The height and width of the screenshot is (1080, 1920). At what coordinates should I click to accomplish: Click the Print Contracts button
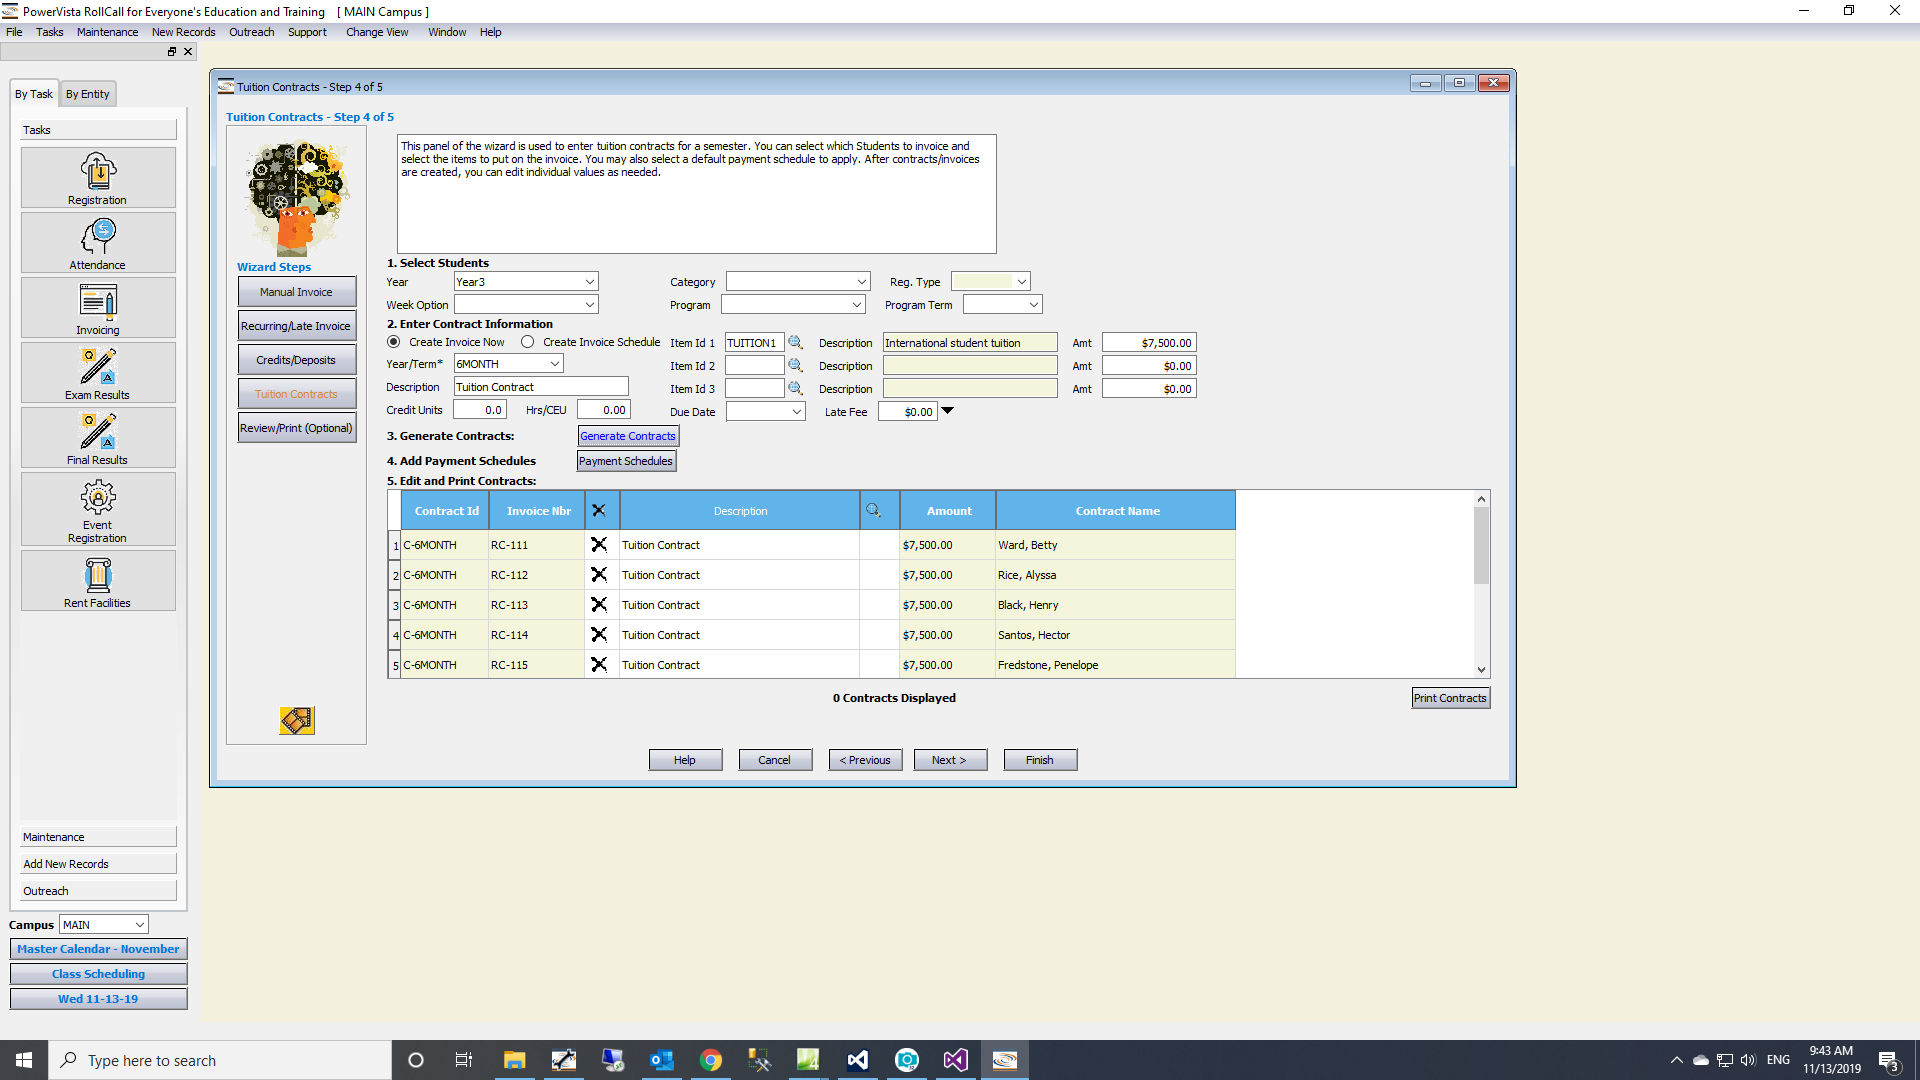[1450, 698]
